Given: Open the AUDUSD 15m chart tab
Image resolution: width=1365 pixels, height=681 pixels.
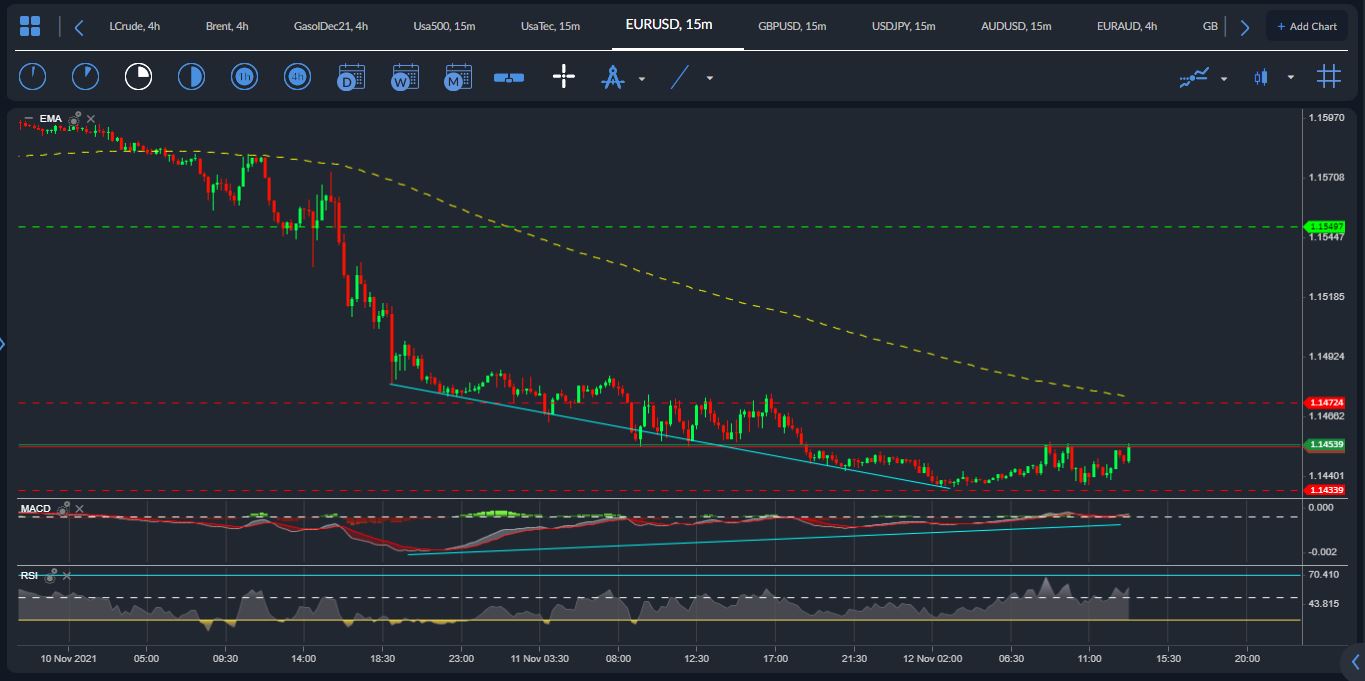Looking at the screenshot, I should (x=1015, y=27).
